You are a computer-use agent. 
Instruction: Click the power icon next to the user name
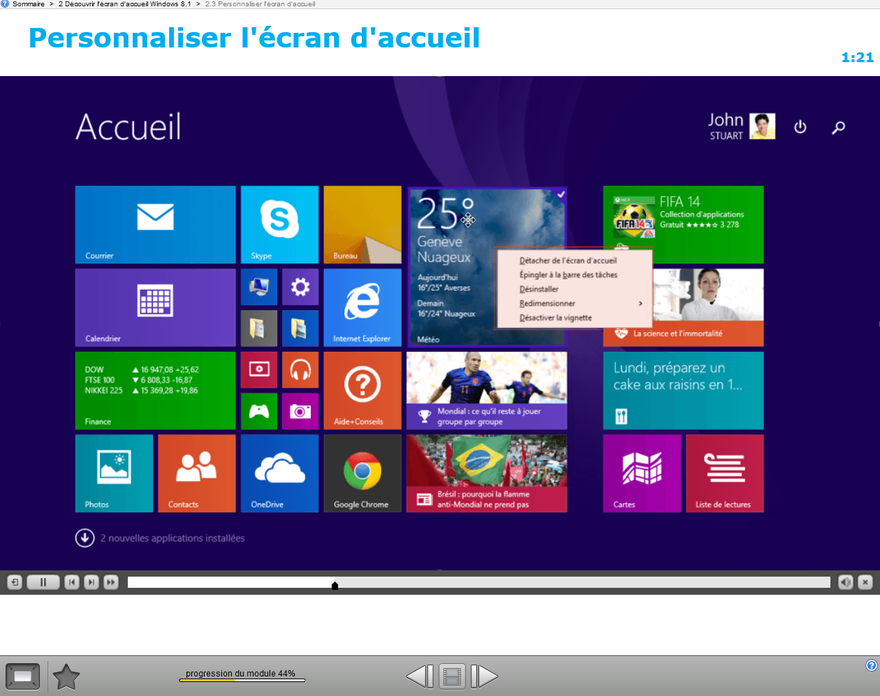(800, 127)
